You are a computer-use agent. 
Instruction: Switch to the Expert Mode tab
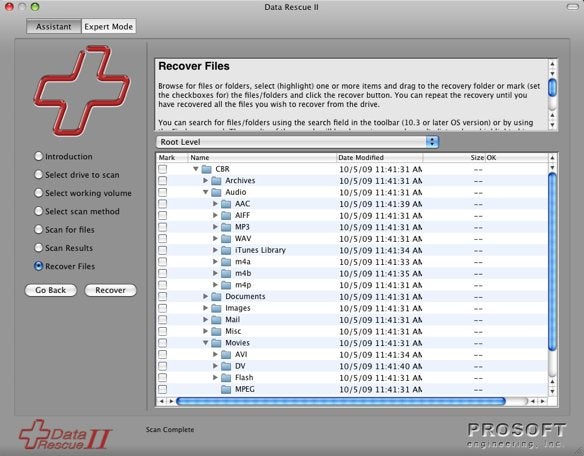tap(108, 27)
